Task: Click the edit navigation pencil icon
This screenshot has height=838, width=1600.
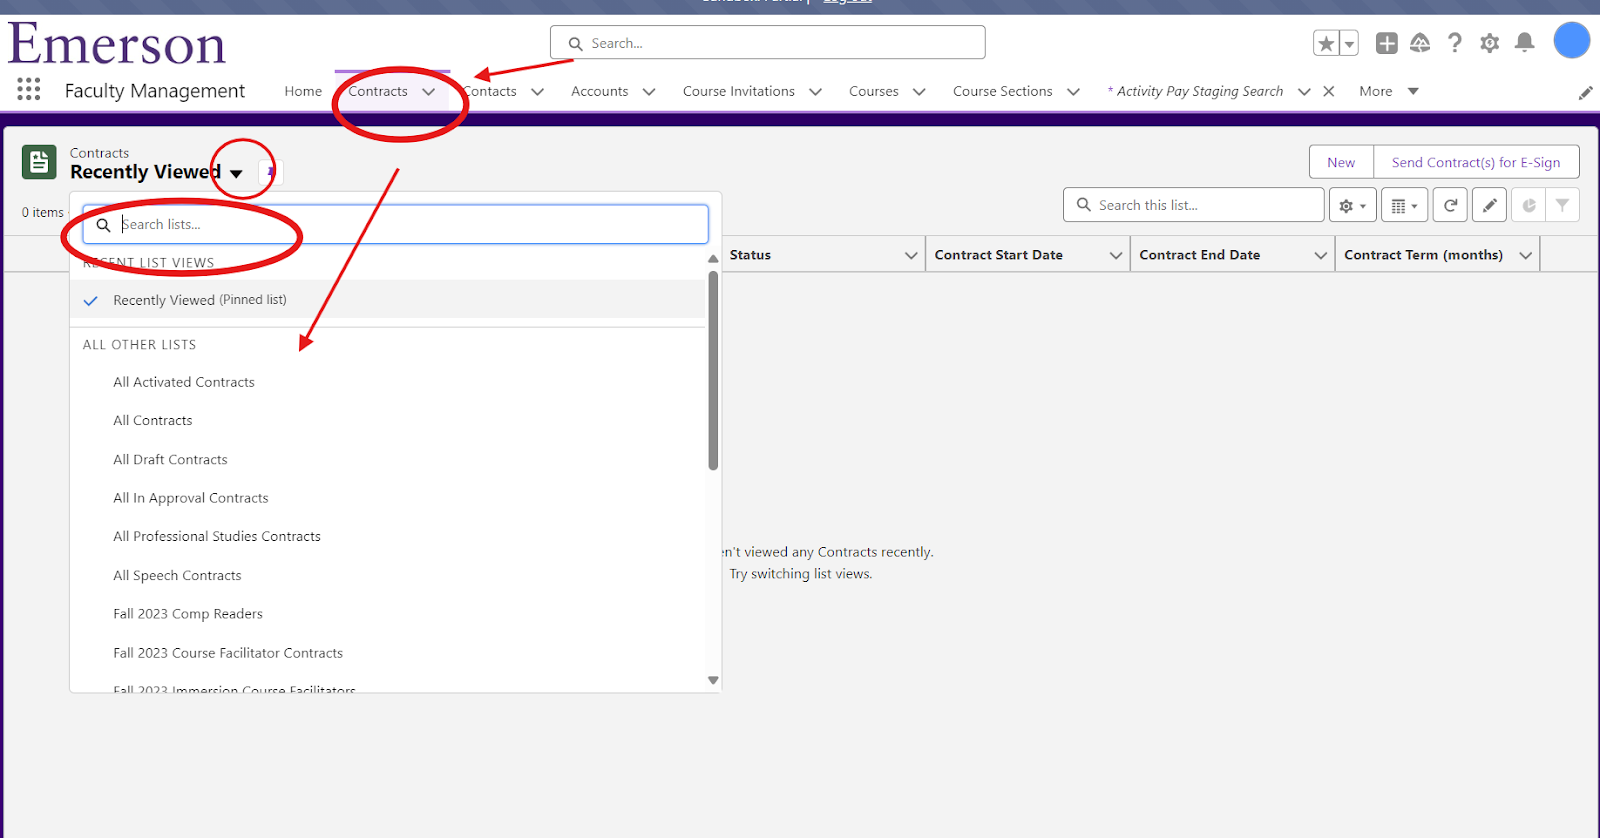Action: (1585, 93)
